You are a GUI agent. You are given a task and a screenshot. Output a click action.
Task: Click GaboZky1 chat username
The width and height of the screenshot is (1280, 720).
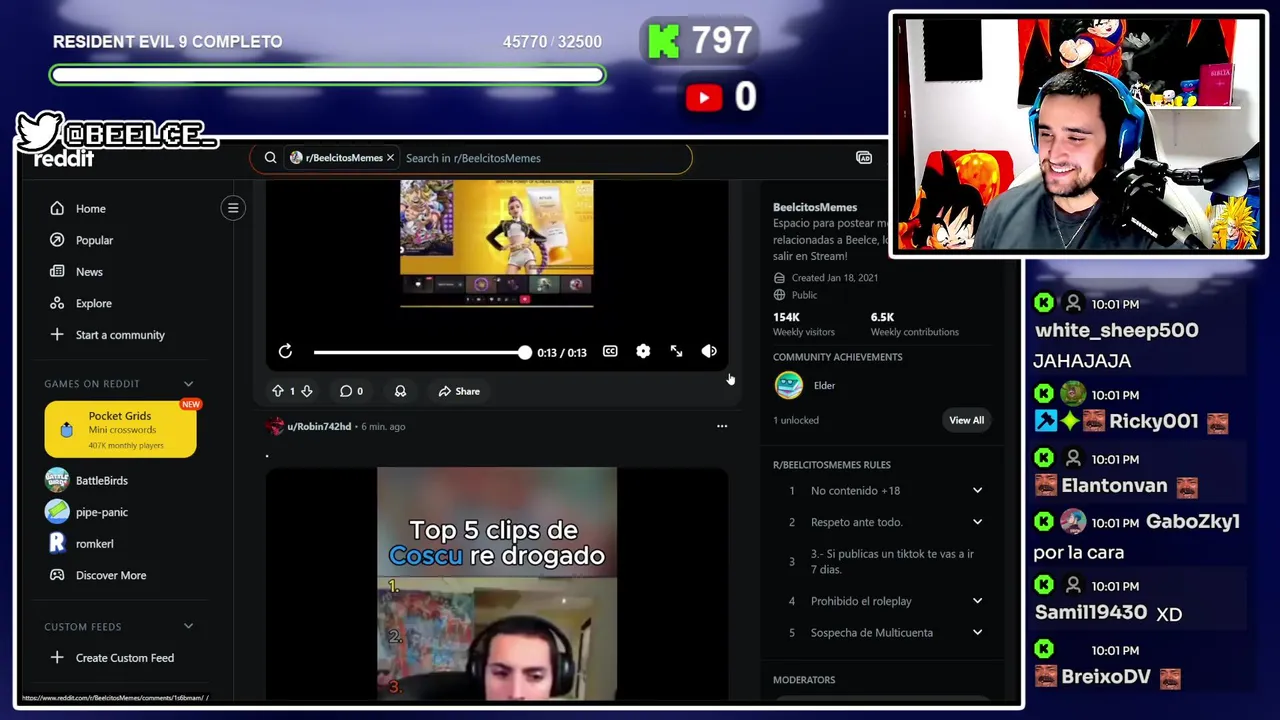point(1193,521)
